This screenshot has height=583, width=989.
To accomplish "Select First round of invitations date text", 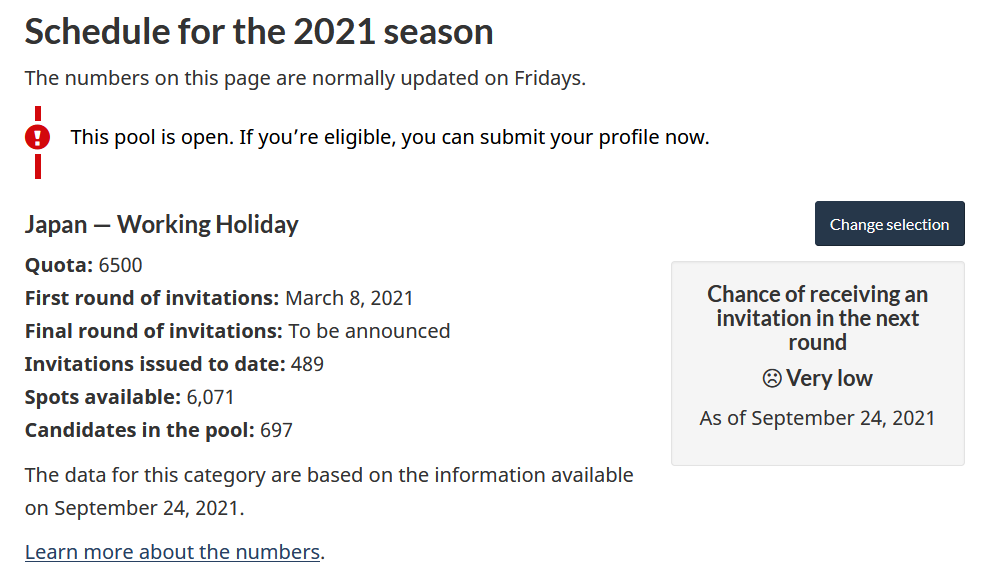I will pos(349,298).
